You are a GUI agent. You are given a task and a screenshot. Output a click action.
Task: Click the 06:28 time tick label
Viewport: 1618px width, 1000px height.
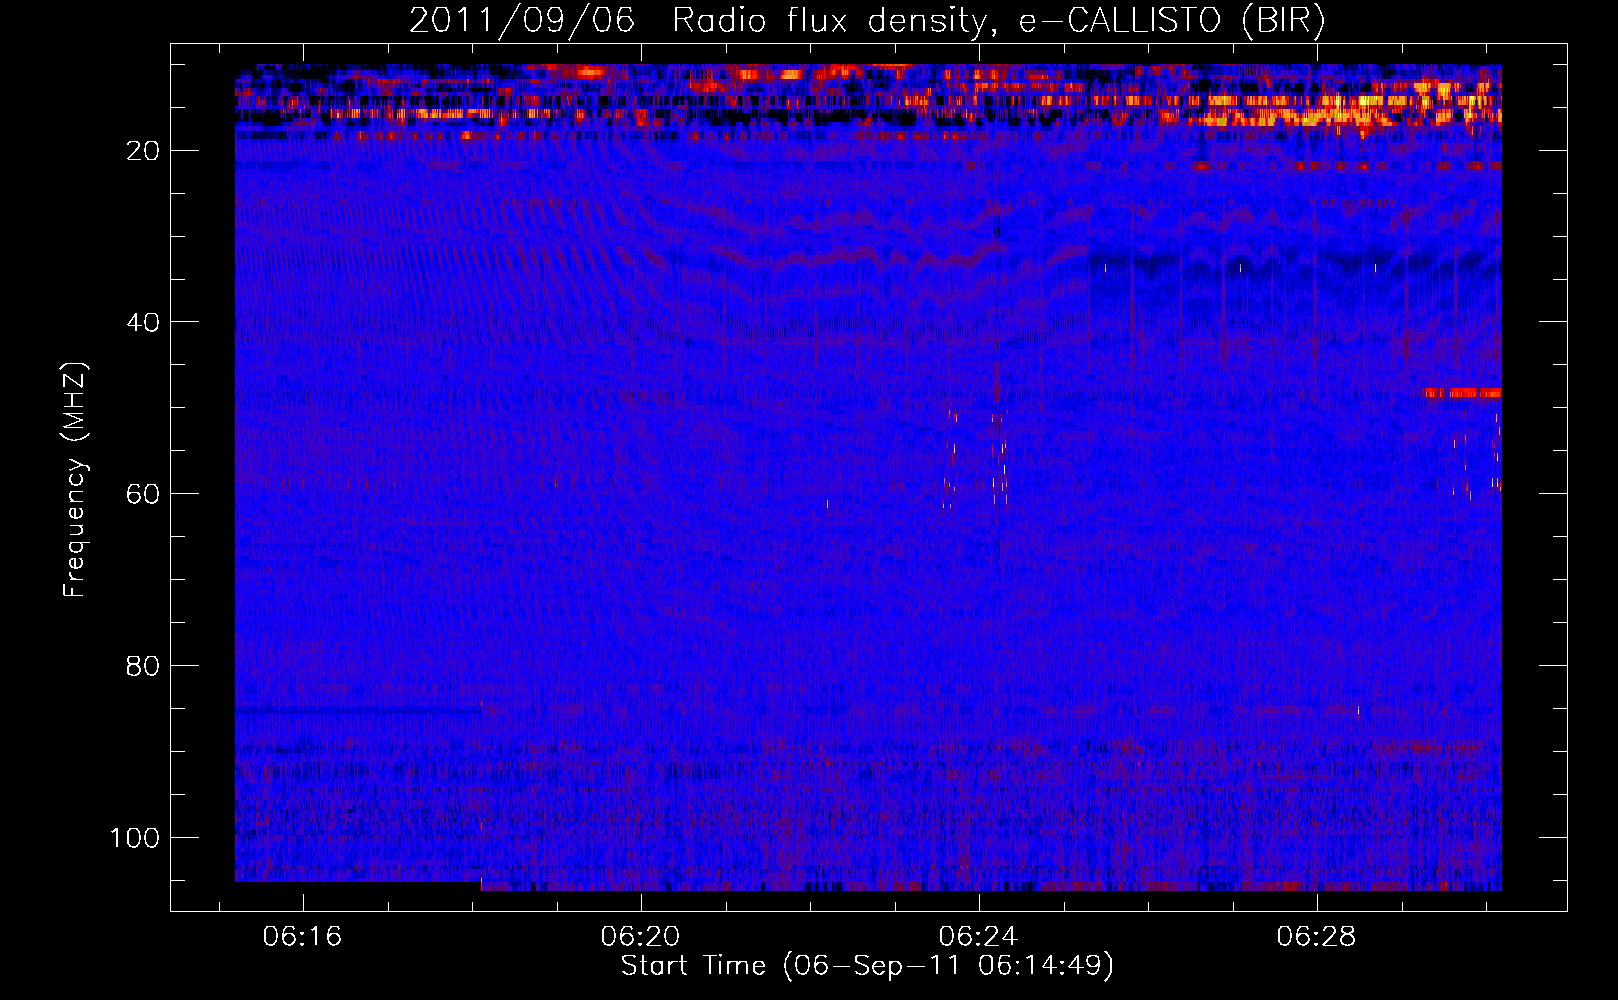click(1316, 937)
